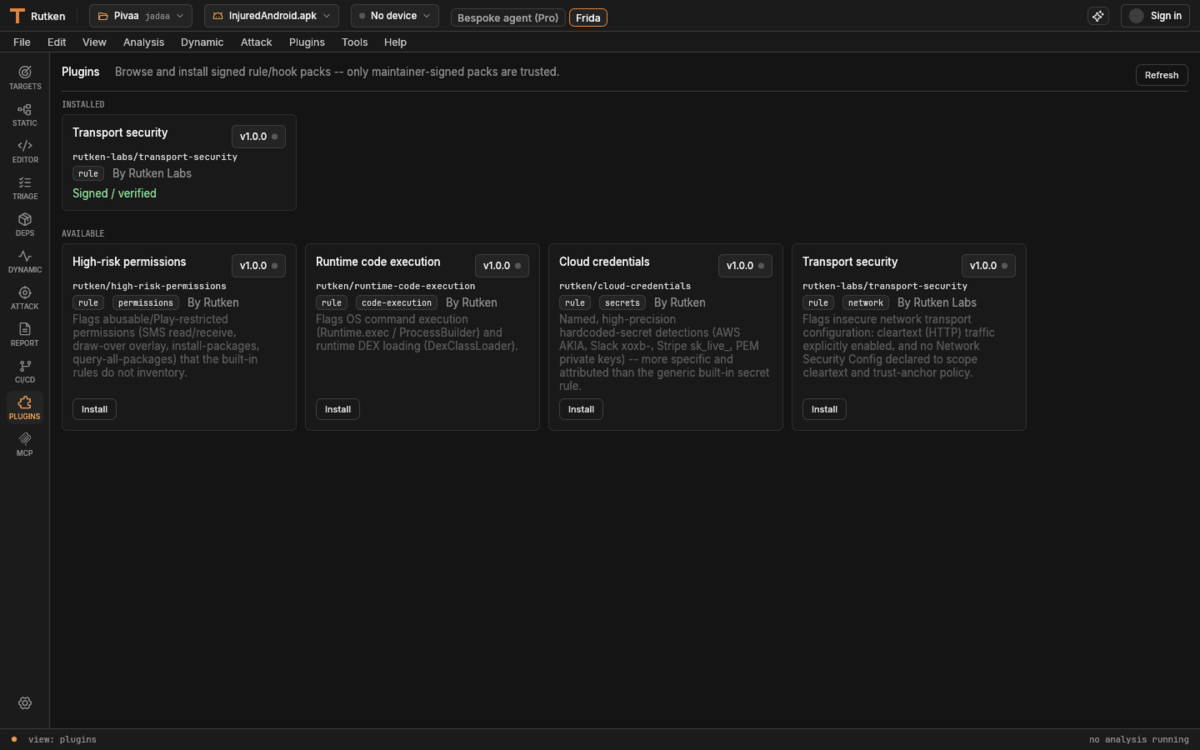The width and height of the screenshot is (1200, 750).
Task: Open the Editor sidebar panel
Action: point(25,151)
